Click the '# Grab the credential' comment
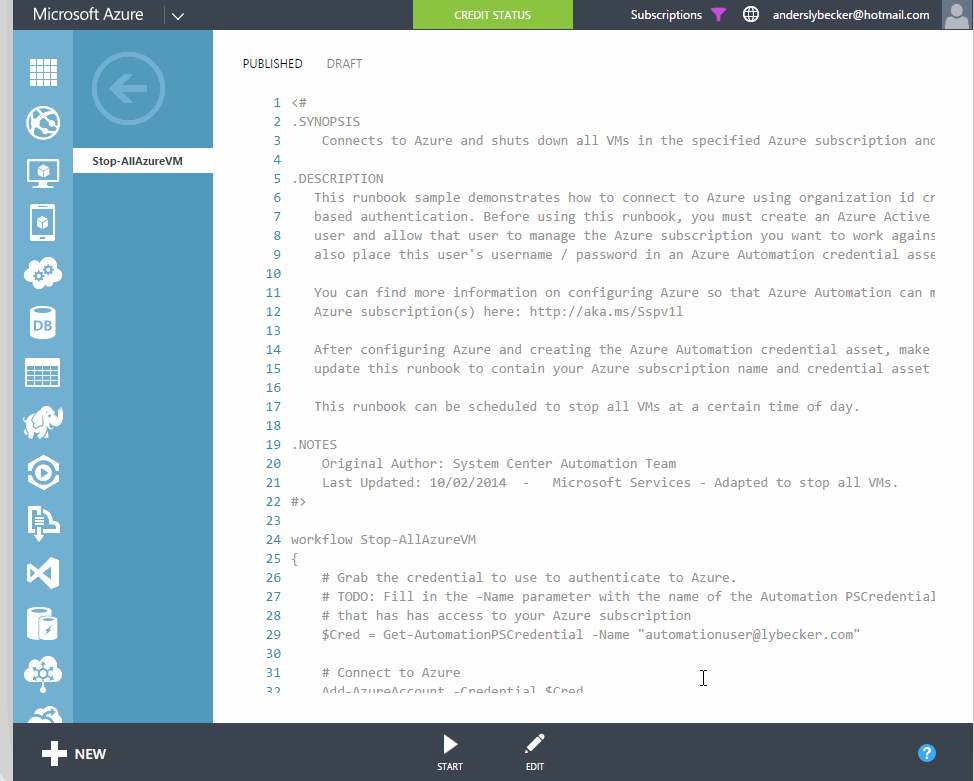 [x=529, y=578]
